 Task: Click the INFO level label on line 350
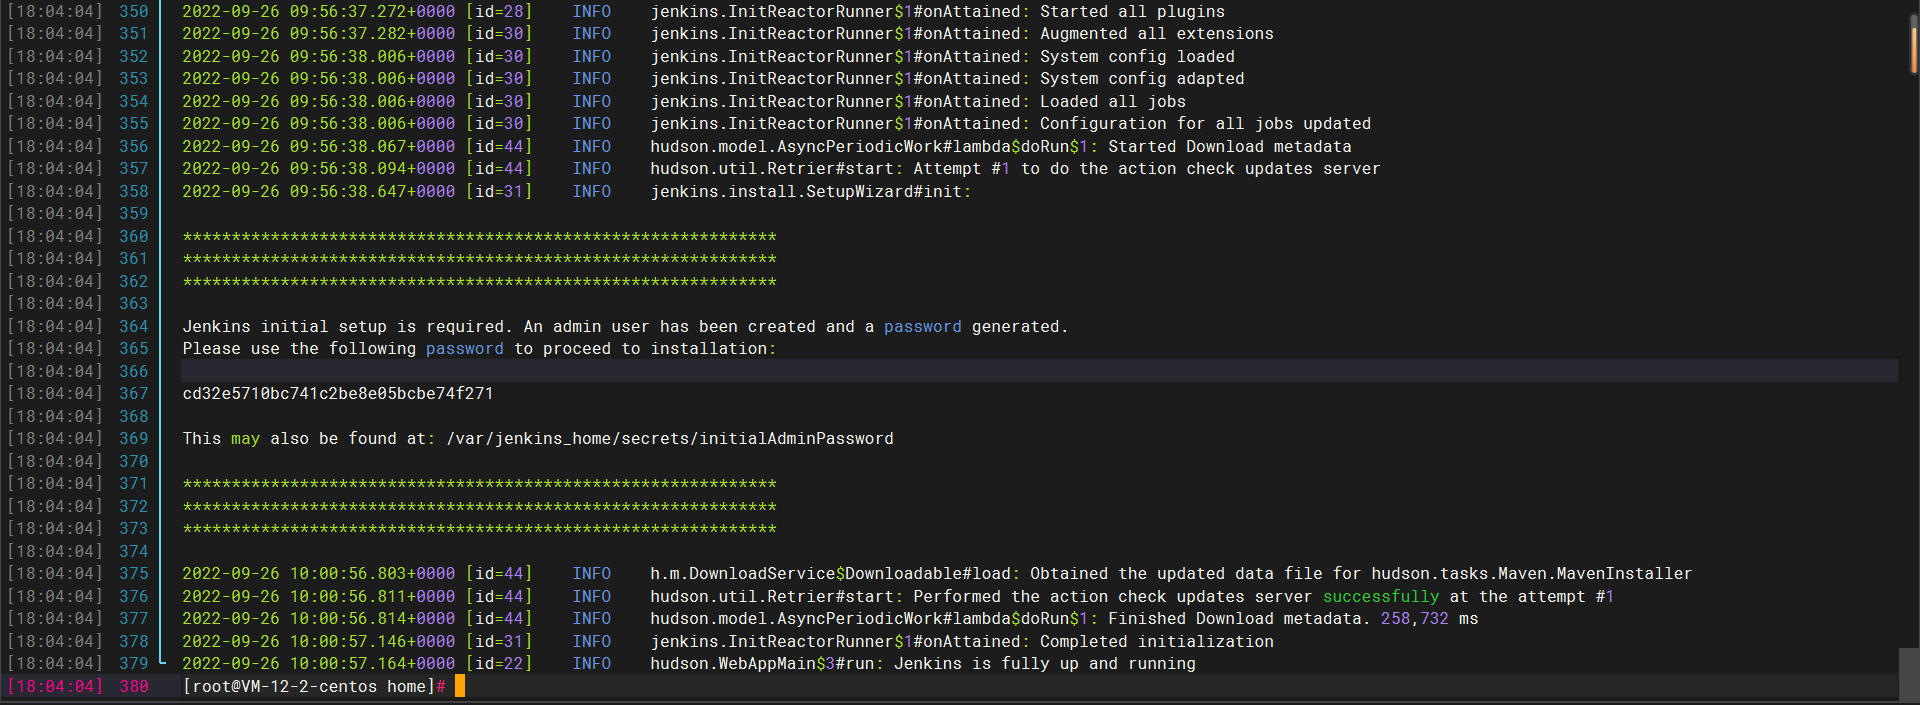(x=591, y=12)
